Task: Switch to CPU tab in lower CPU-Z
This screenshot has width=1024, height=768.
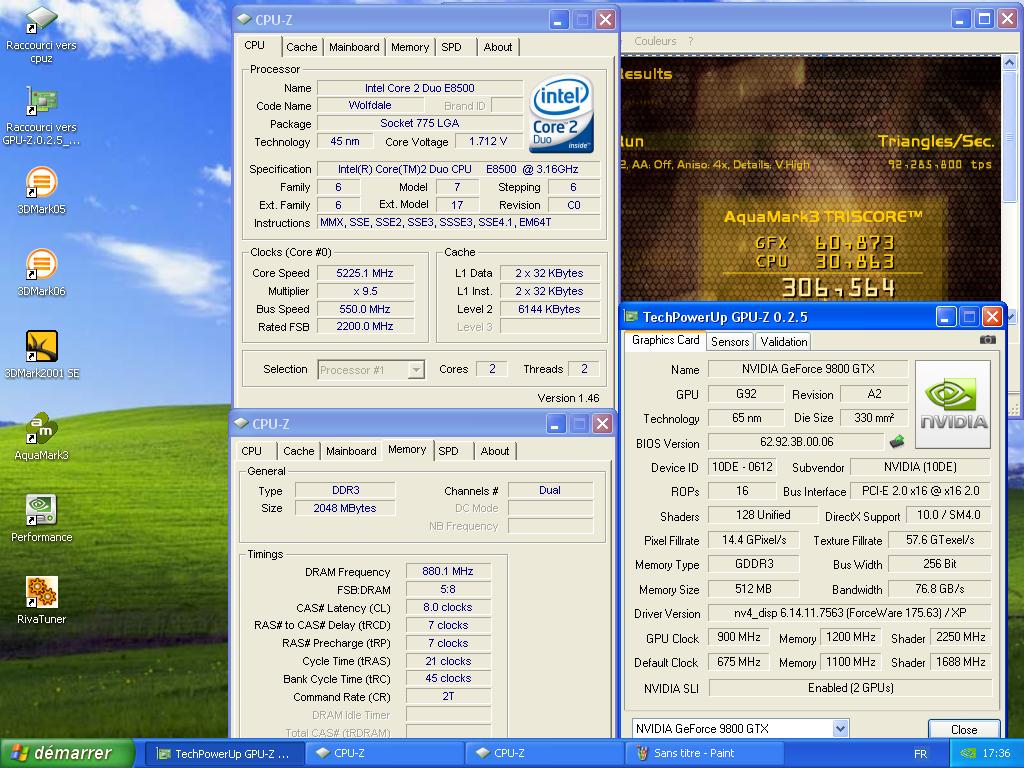Action: point(251,451)
